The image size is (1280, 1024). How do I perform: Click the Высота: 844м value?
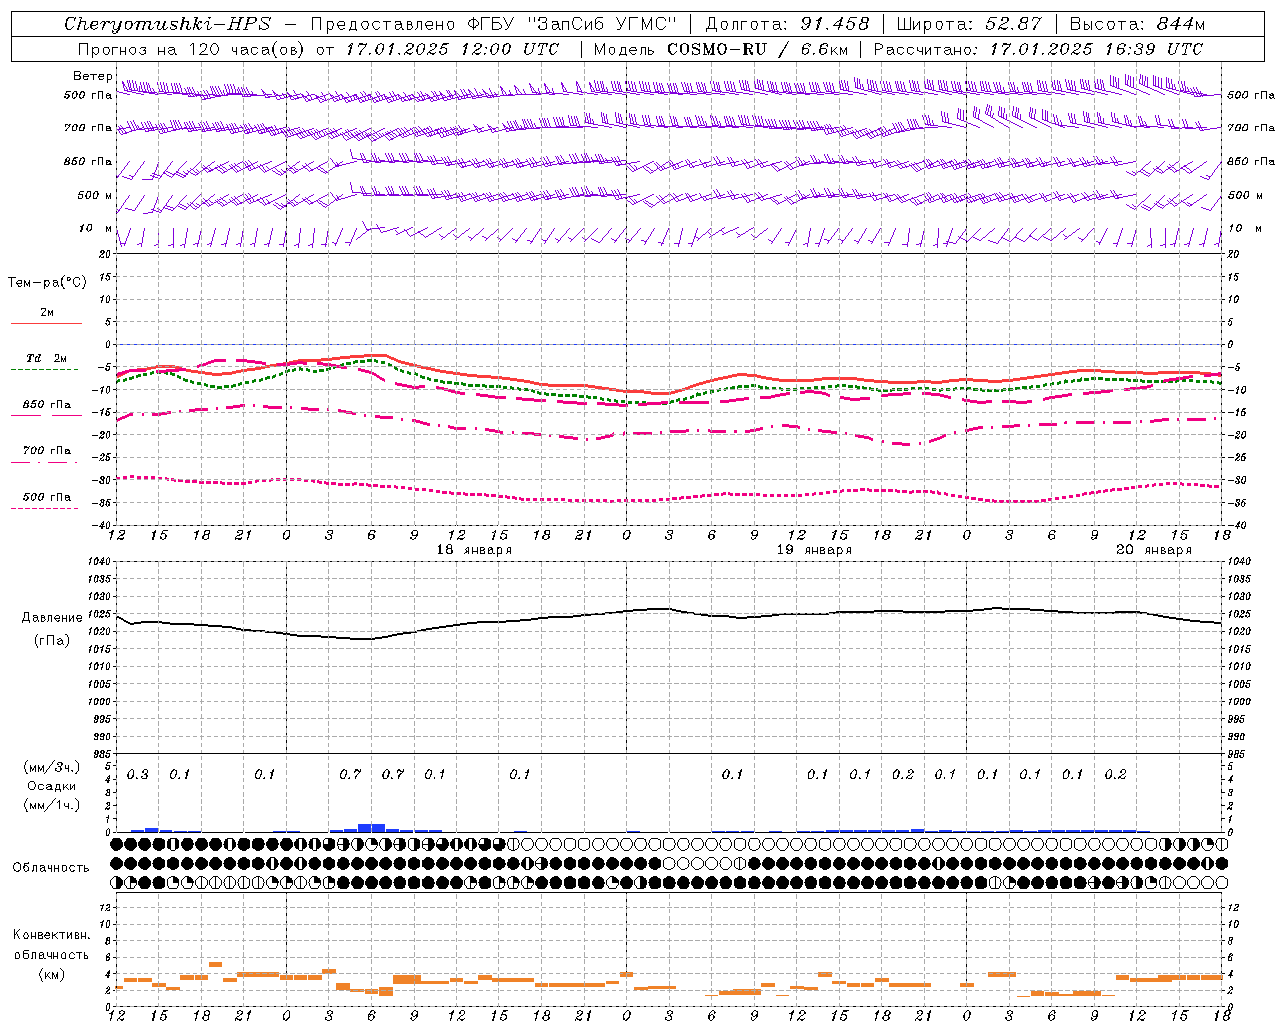[x=1137, y=24]
